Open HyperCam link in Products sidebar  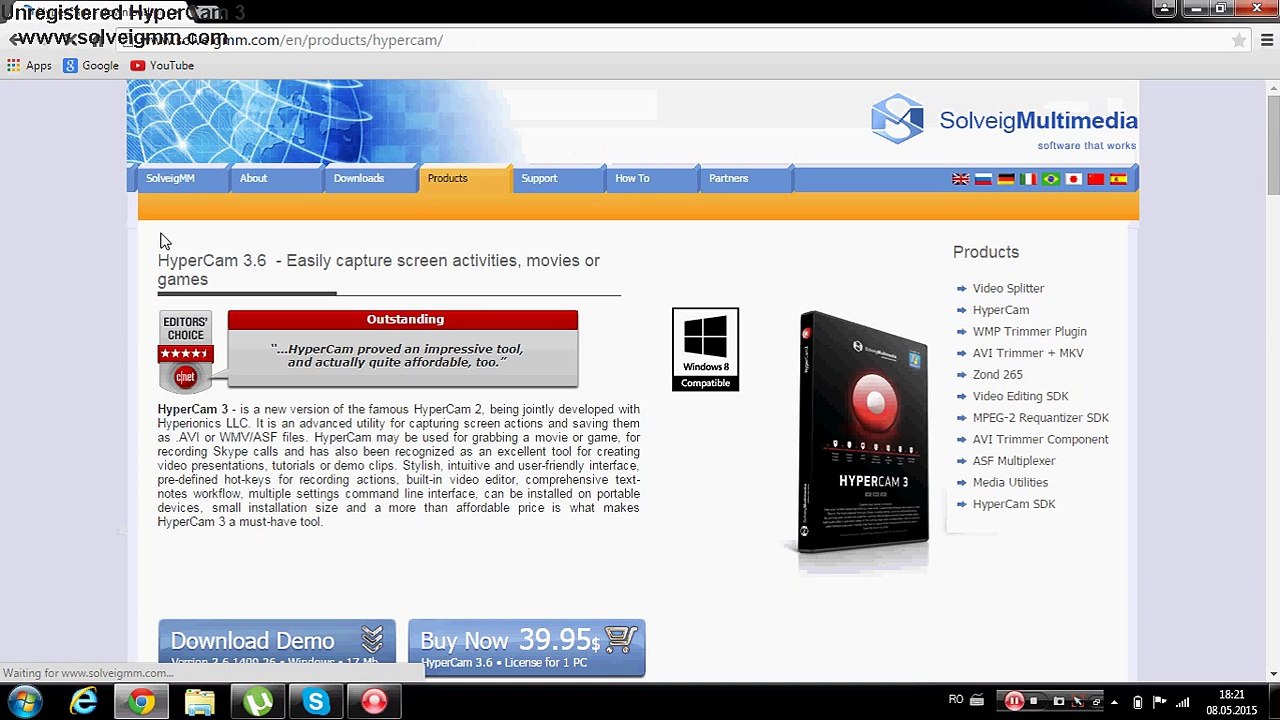coord(1001,310)
